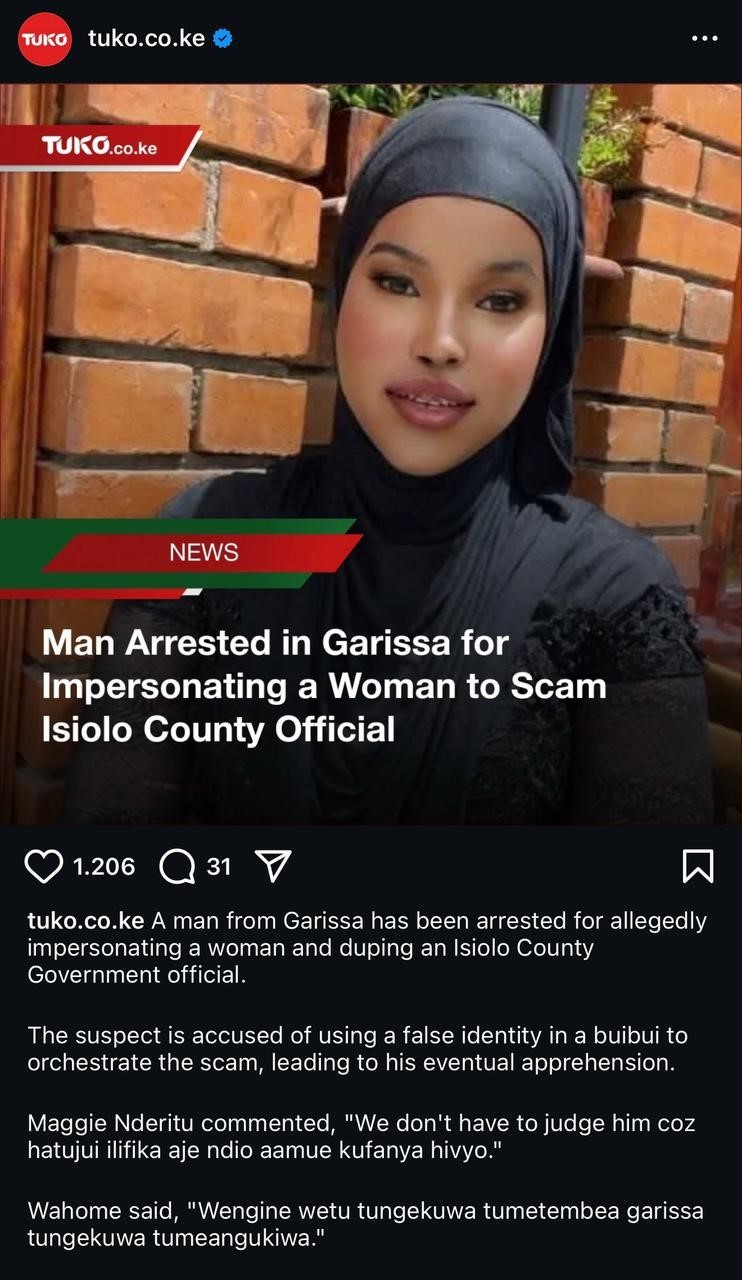742x1280 pixels.
Task: Tap the blue verified badge
Action: [223, 39]
